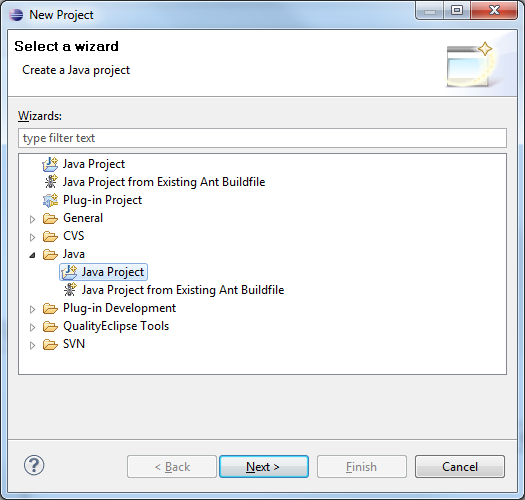The image size is (525, 500).
Task: Expand the Plug-in Development category
Action: pos(32,309)
